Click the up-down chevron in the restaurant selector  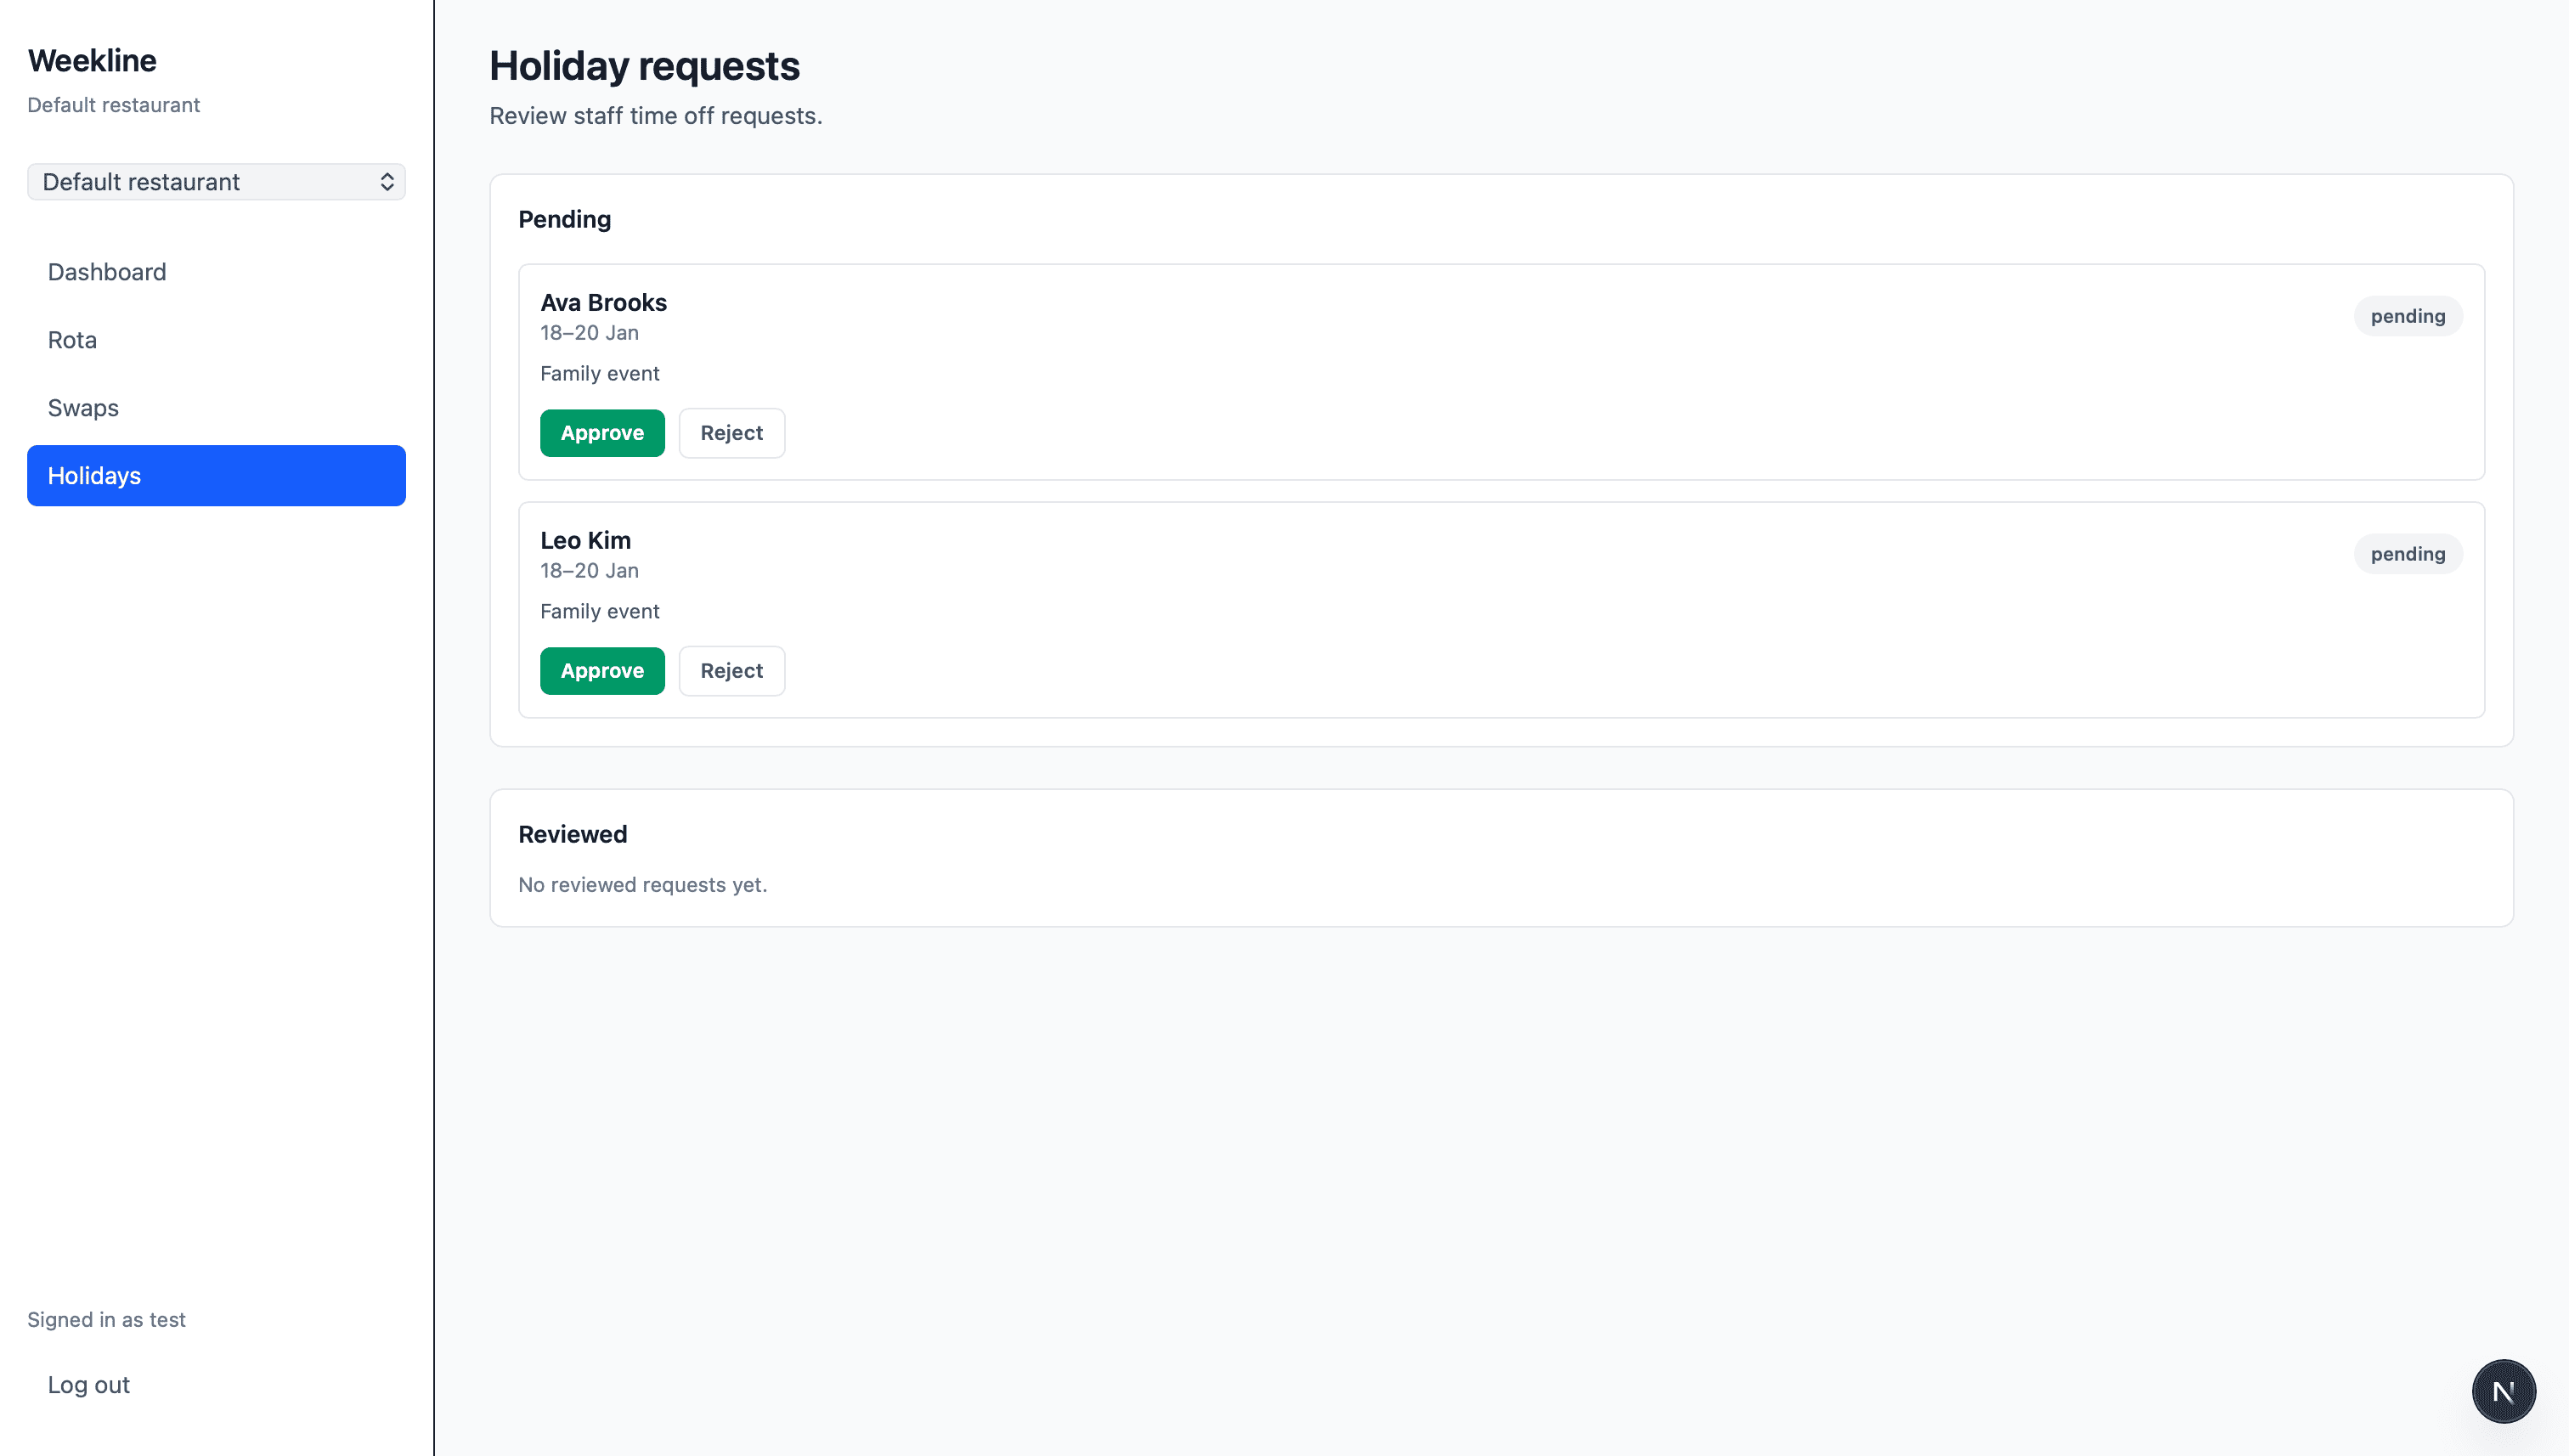click(387, 181)
